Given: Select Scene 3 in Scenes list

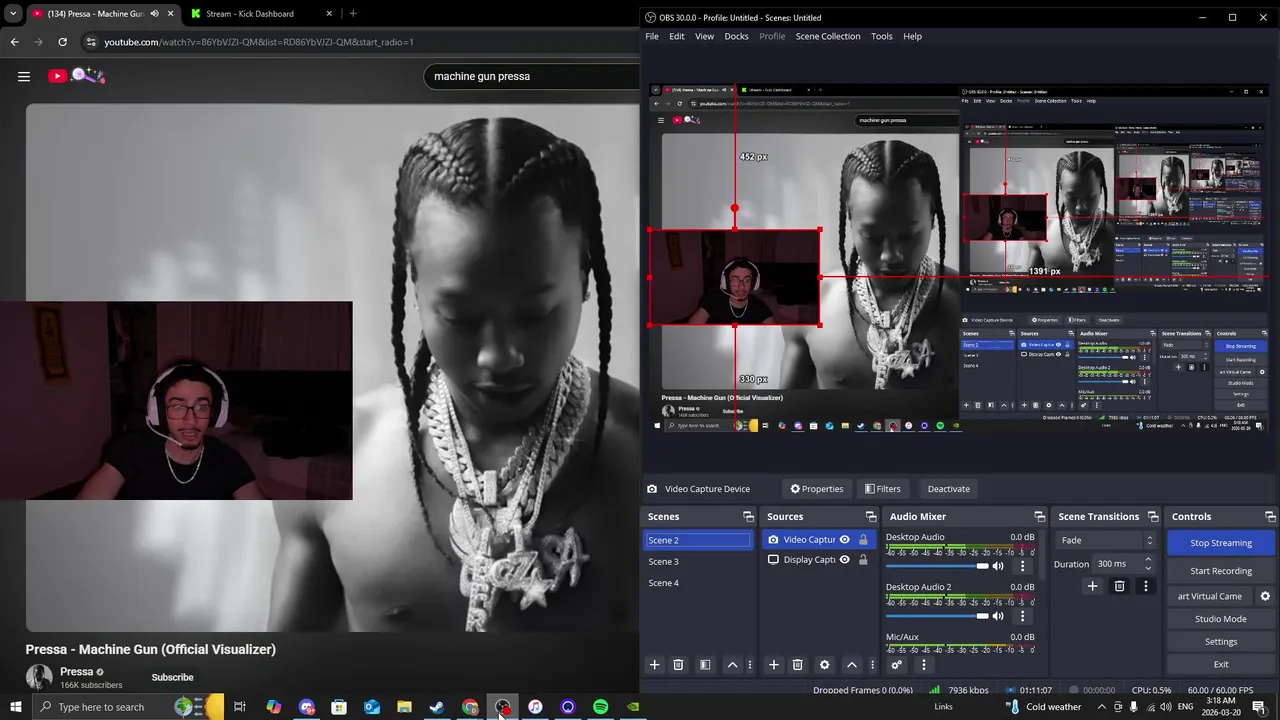Looking at the screenshot, I should (x=697, y=562).
